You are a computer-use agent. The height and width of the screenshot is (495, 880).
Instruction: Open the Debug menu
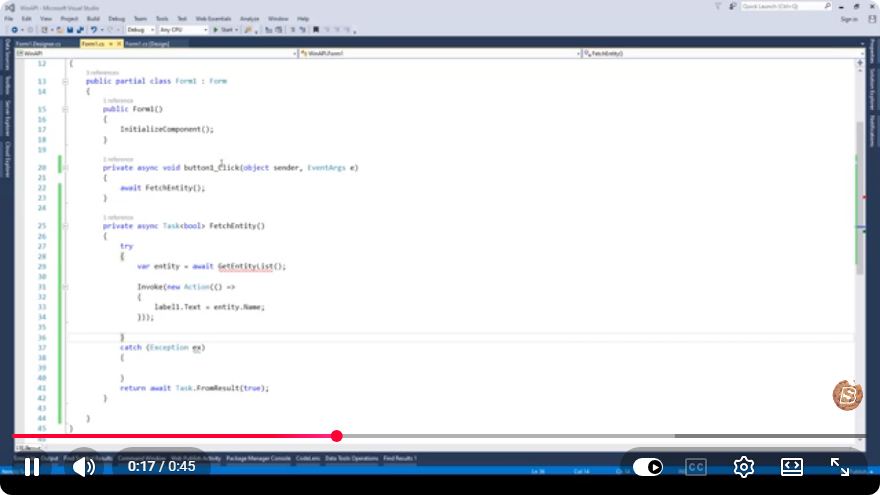click(x=117, y=19)
